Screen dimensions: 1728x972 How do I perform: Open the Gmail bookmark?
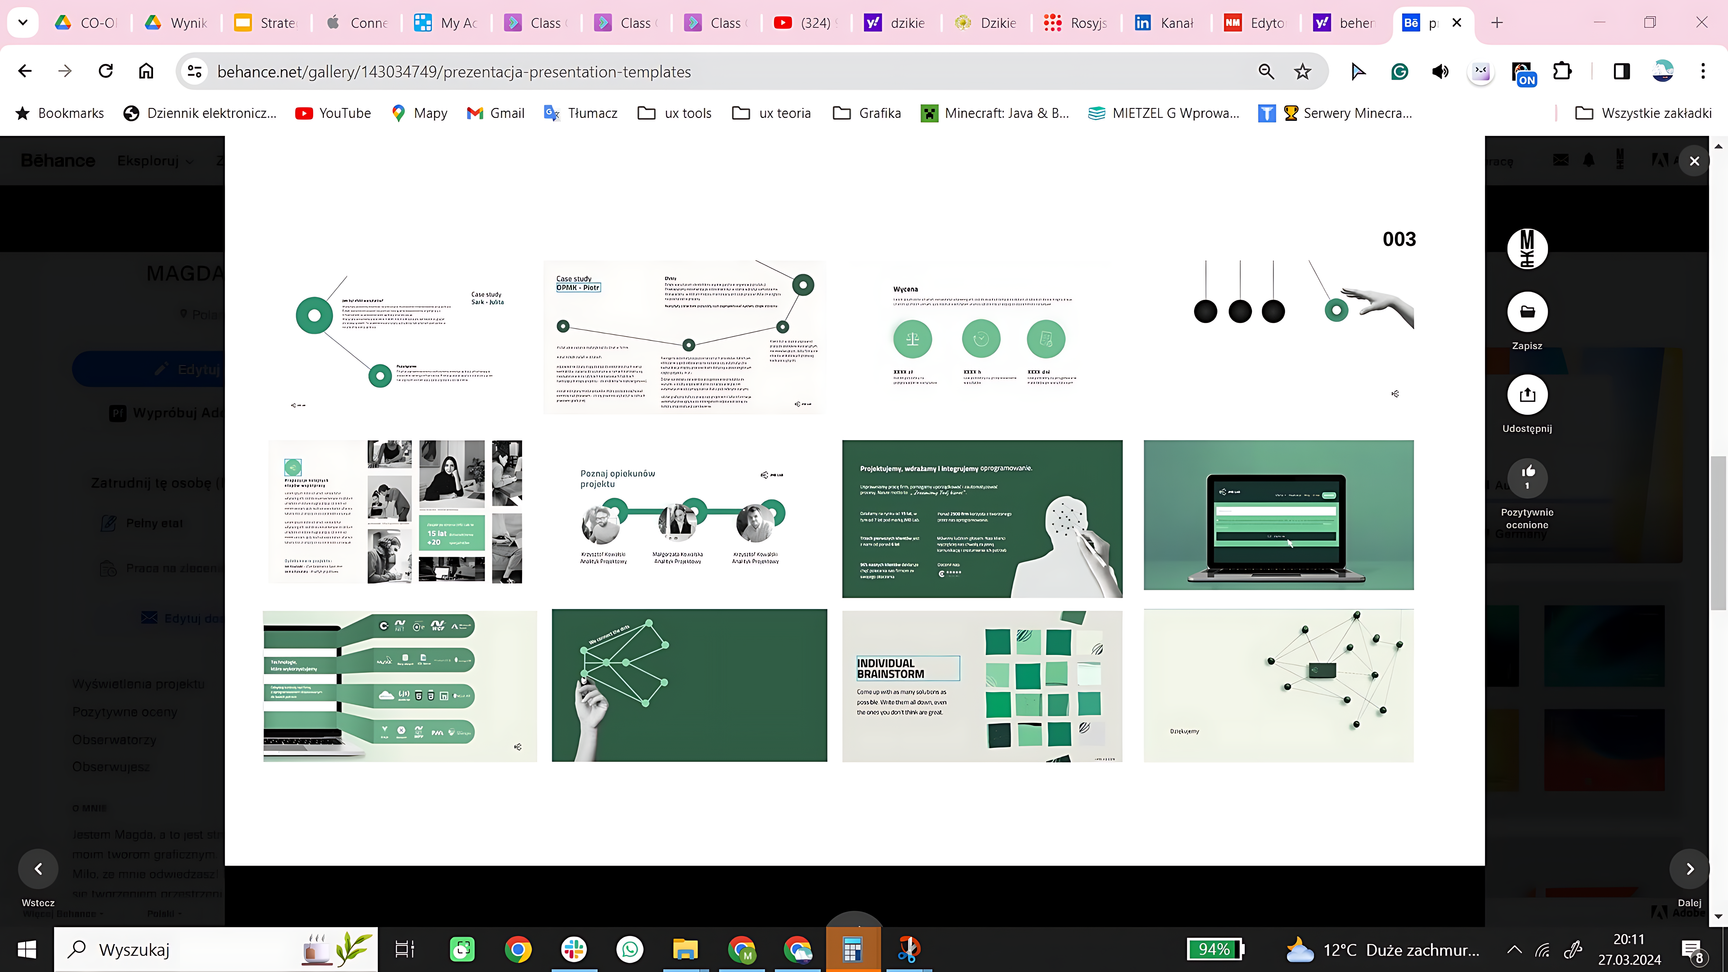496,113
